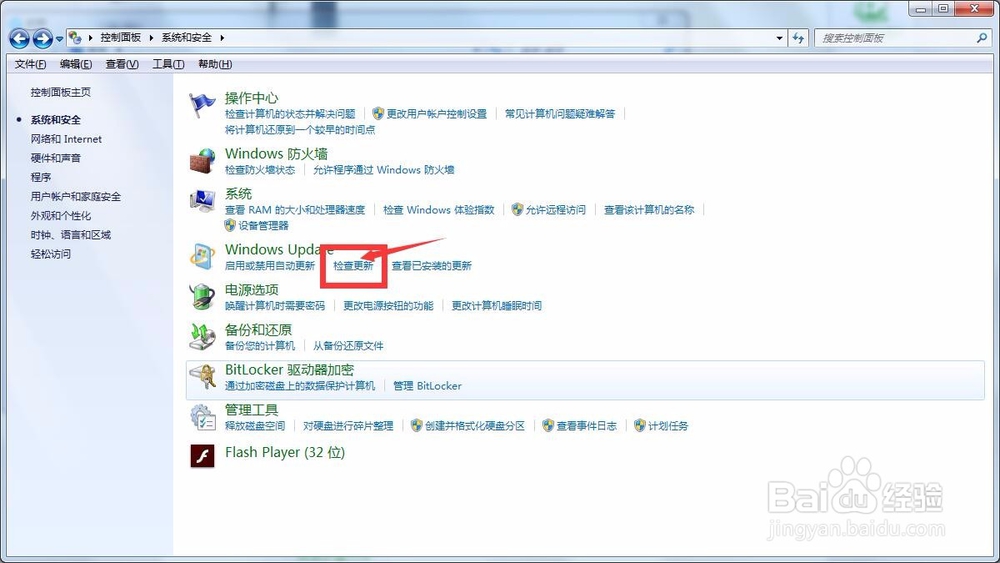Click the Power Options battery icon
Viewport: 1000px width, 563px height.
click(202, 296)
